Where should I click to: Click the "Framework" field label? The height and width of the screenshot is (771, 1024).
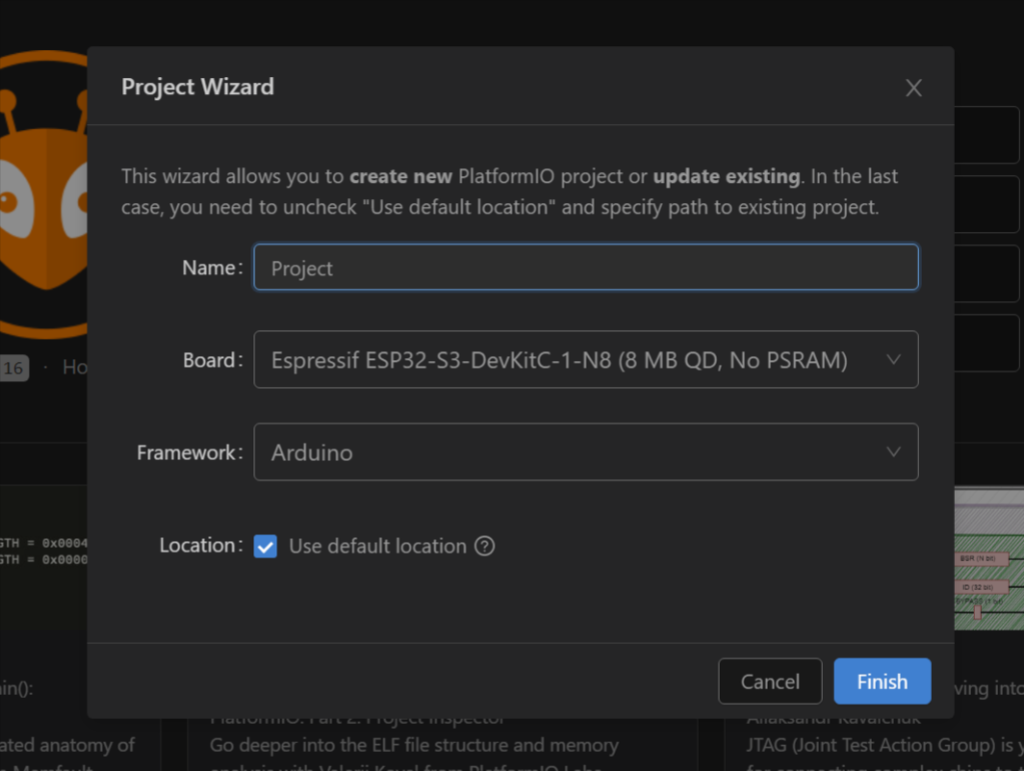click(187, 453)
